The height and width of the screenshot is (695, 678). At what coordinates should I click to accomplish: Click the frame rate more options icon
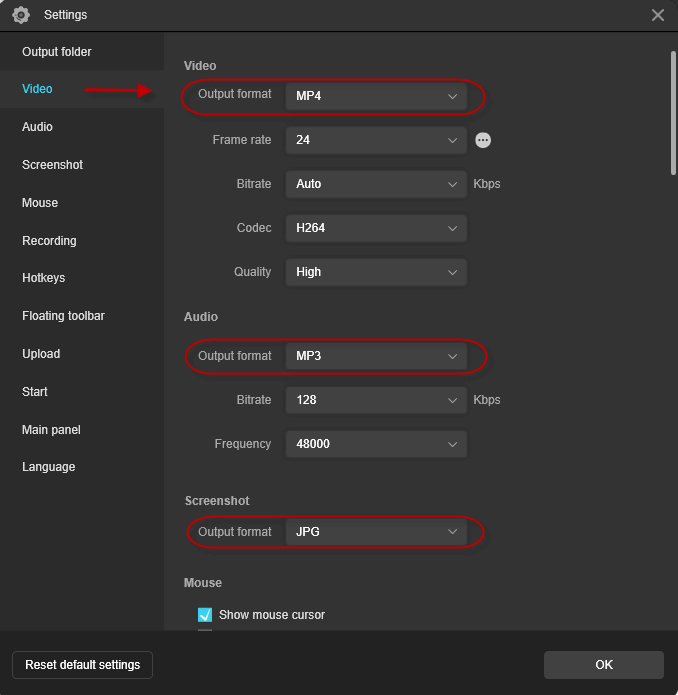point(483,141)
